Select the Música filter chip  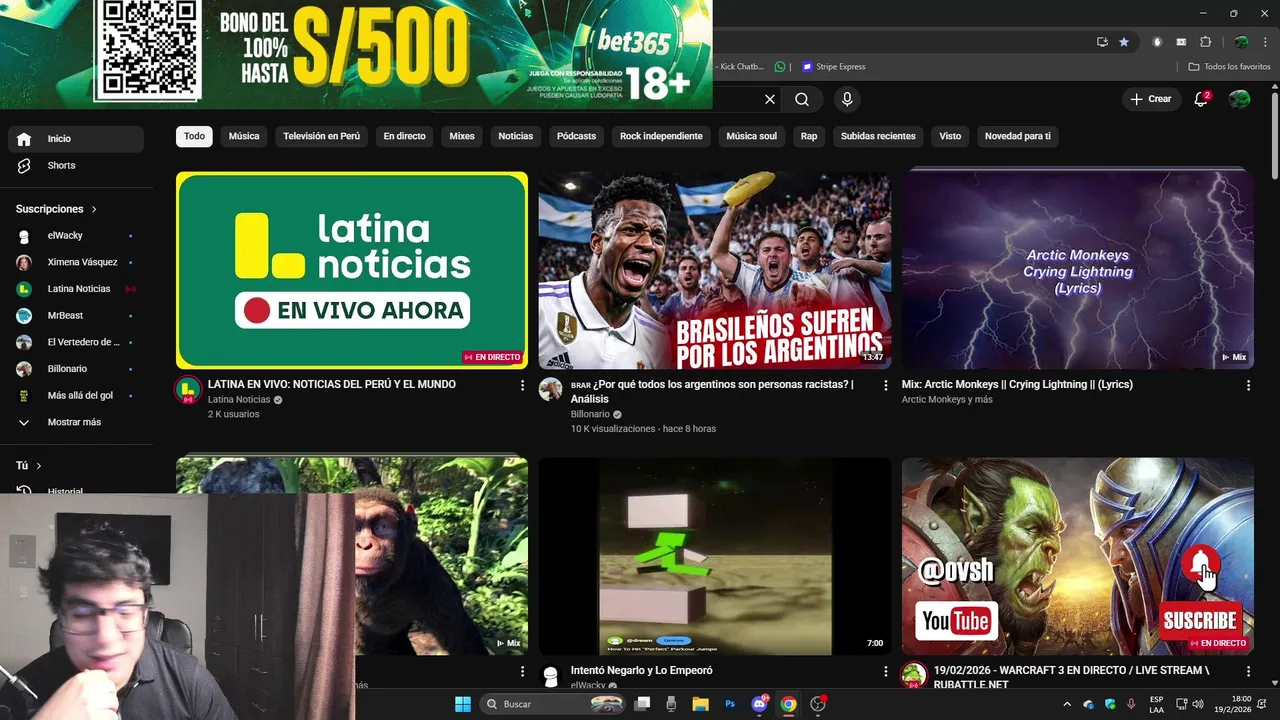click(244, 136)
